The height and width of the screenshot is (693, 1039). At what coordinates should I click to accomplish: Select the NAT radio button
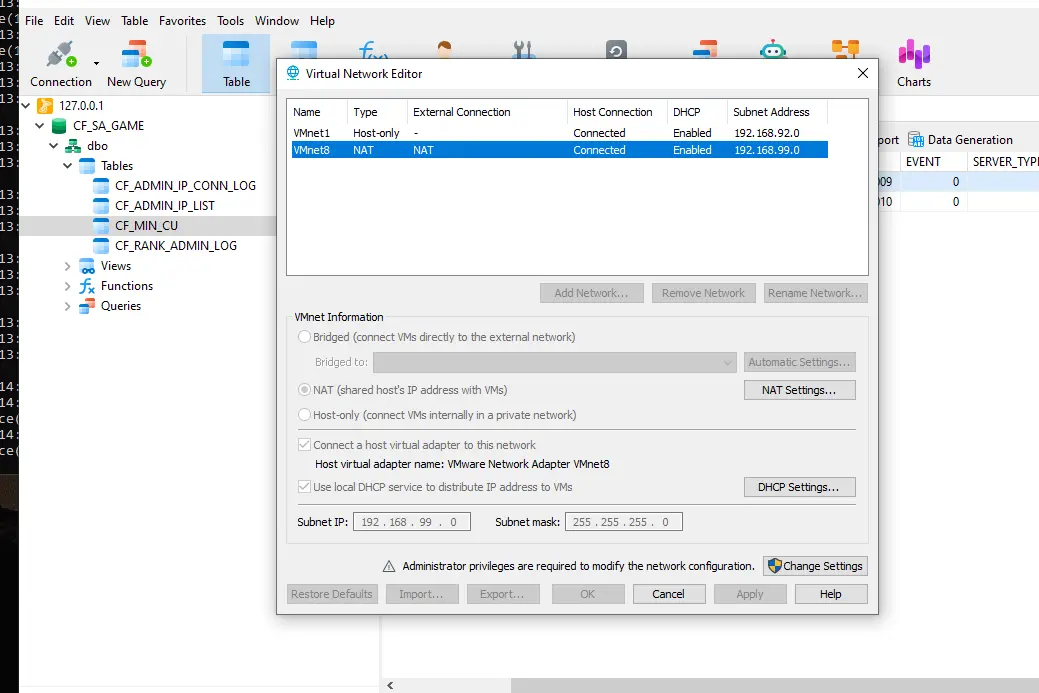(304, 390)
